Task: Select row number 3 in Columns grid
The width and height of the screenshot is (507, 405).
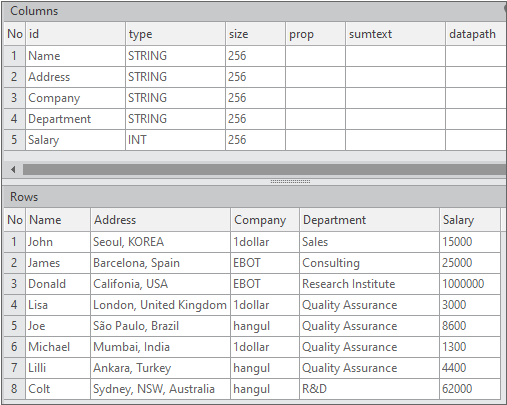Action: point(14,98)
